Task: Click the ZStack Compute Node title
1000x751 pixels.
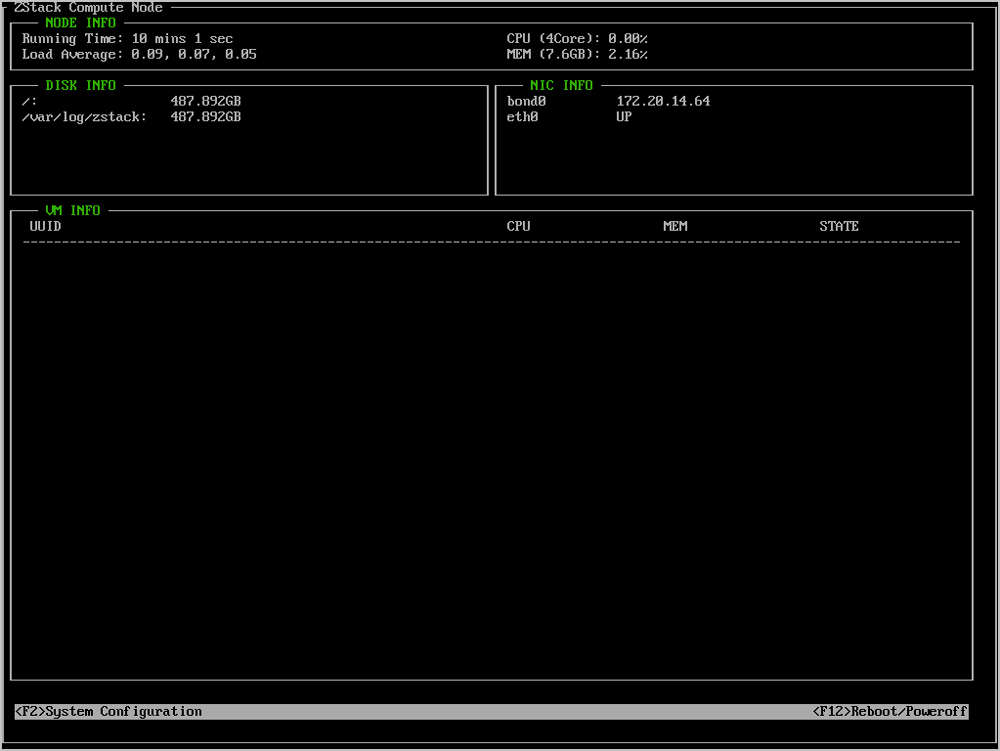Action: [88, 8]
